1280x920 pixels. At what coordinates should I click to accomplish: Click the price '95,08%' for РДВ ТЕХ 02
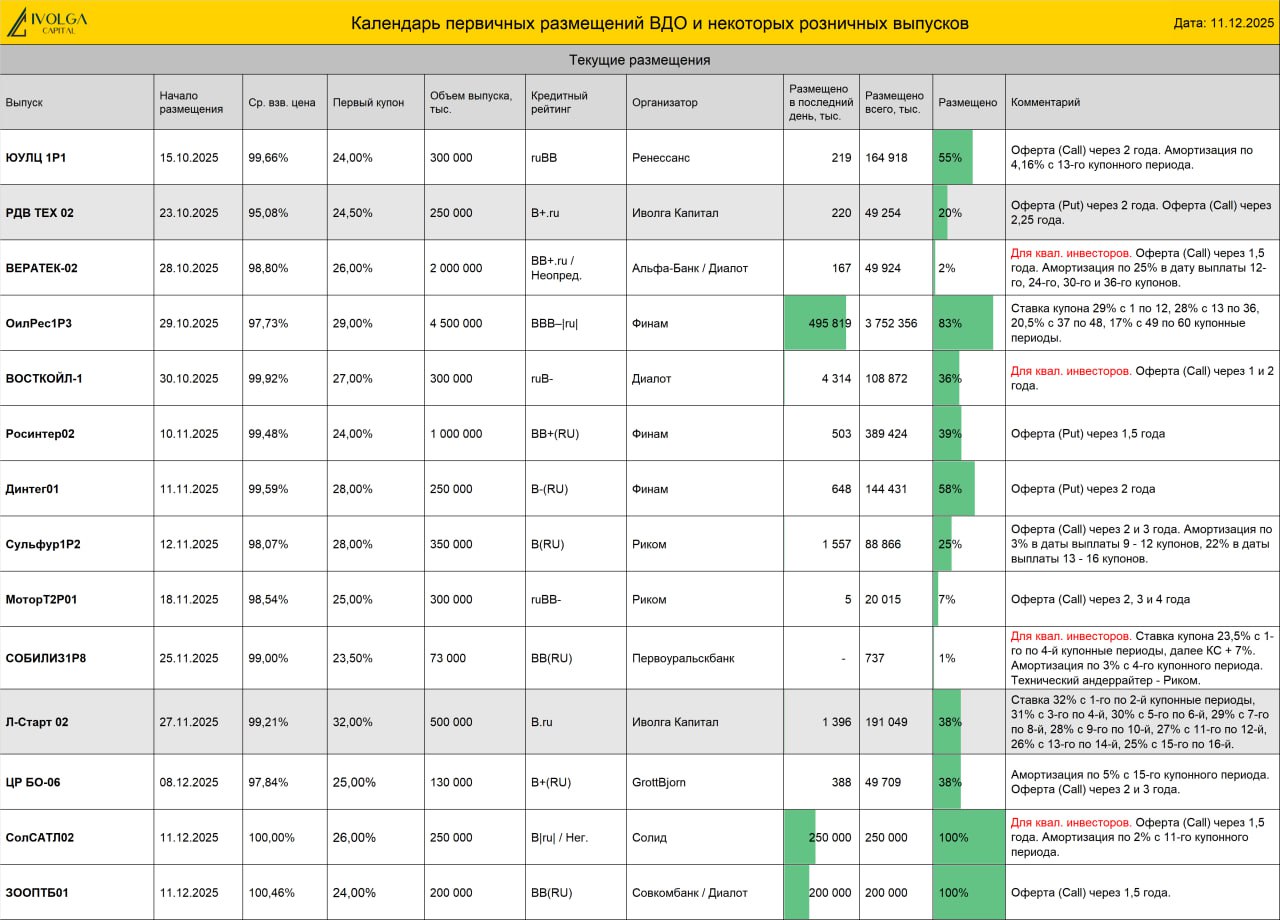(x=268, y=212)
